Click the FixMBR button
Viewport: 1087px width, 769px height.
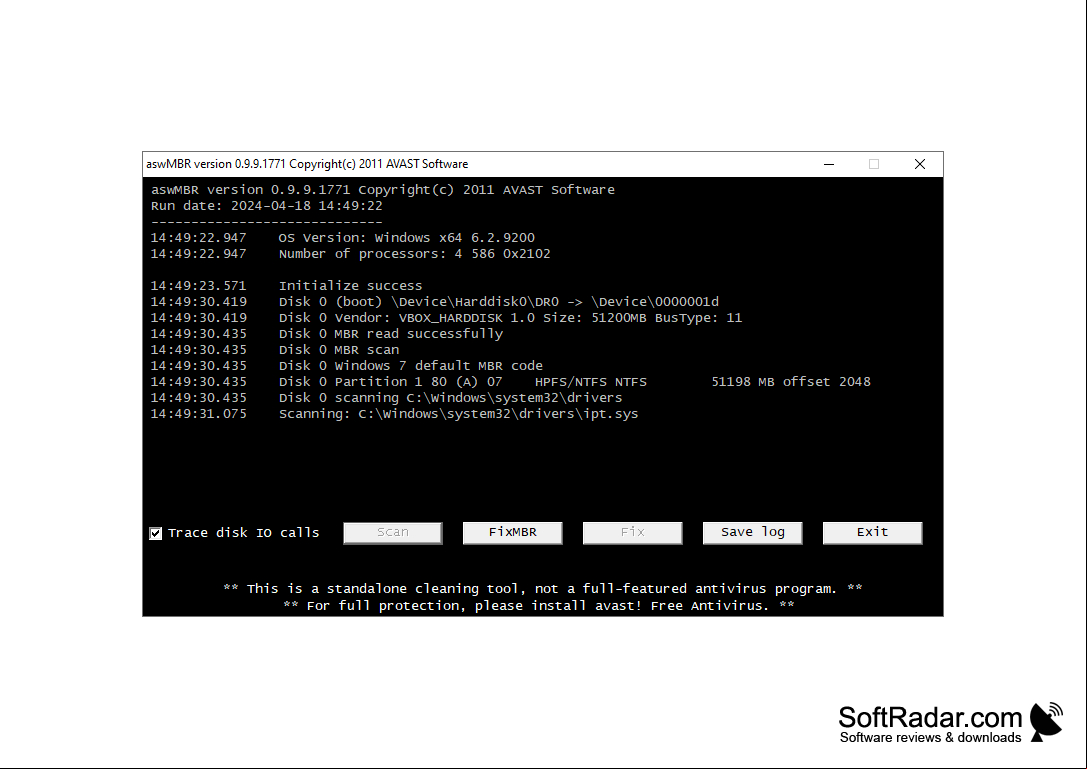[512, 533]
